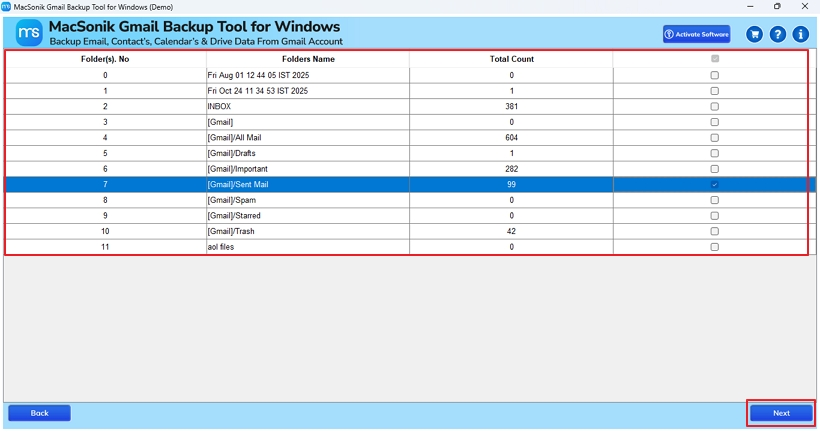
Task: Select the [Gmail]/Important folder name
Action: point(237,169)
